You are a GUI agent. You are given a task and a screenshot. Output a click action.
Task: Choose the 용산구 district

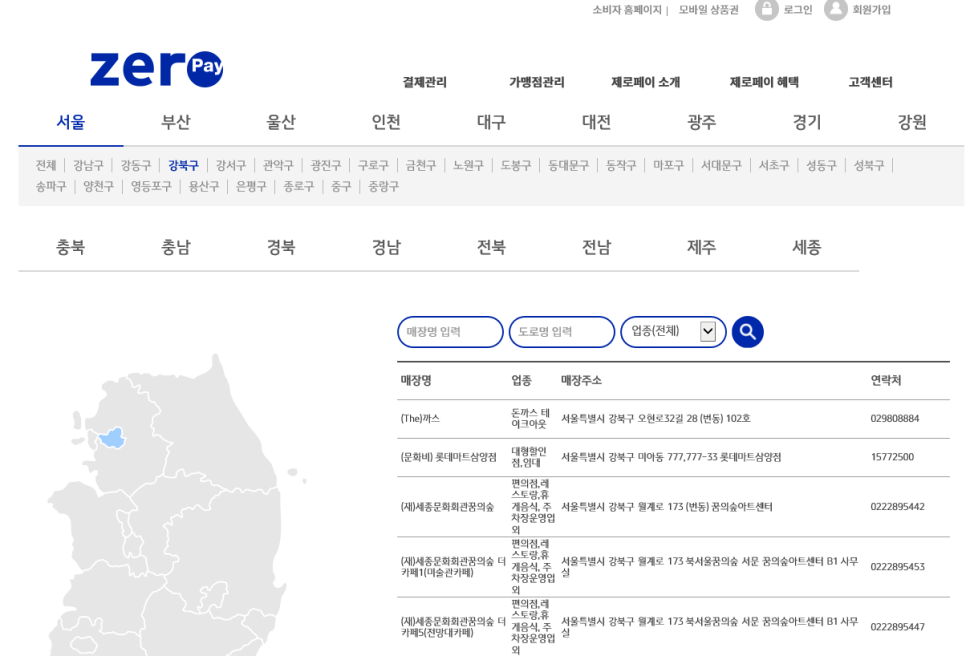coord(203,186)
